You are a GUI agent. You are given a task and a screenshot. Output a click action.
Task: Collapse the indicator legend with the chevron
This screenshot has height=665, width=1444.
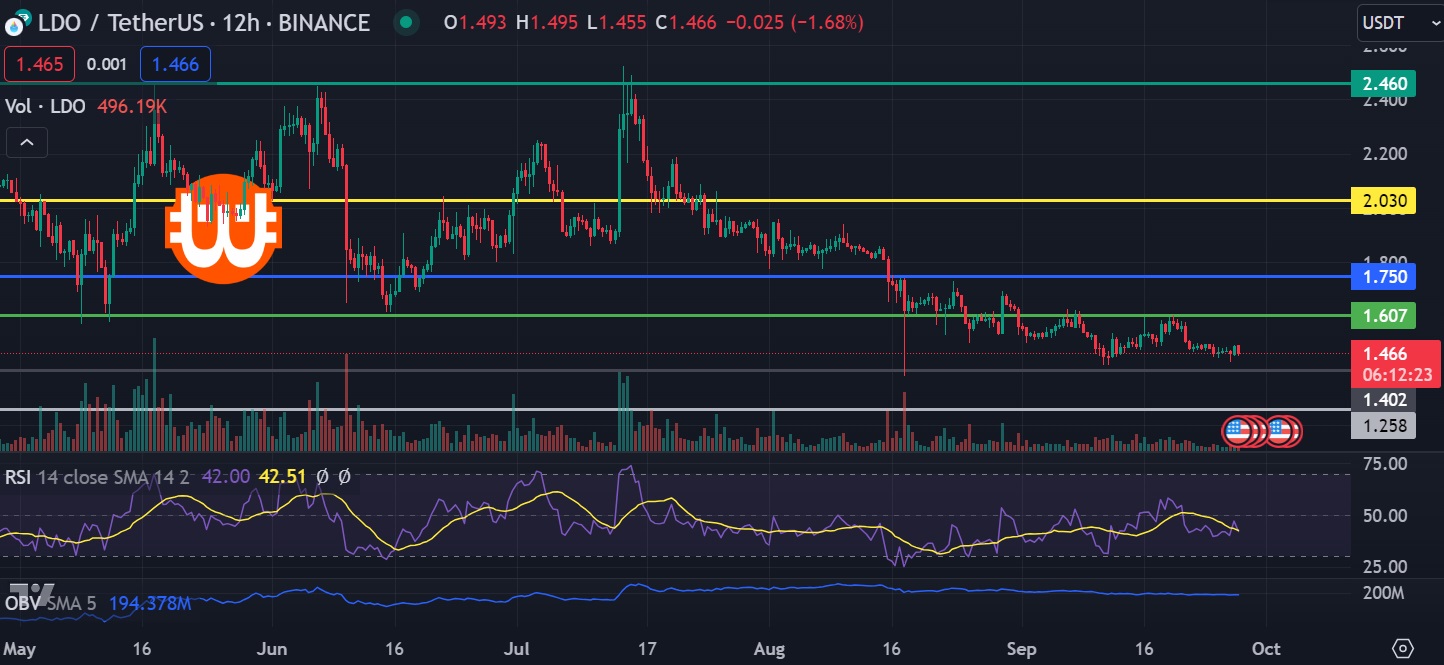click(x=27, y=143)
